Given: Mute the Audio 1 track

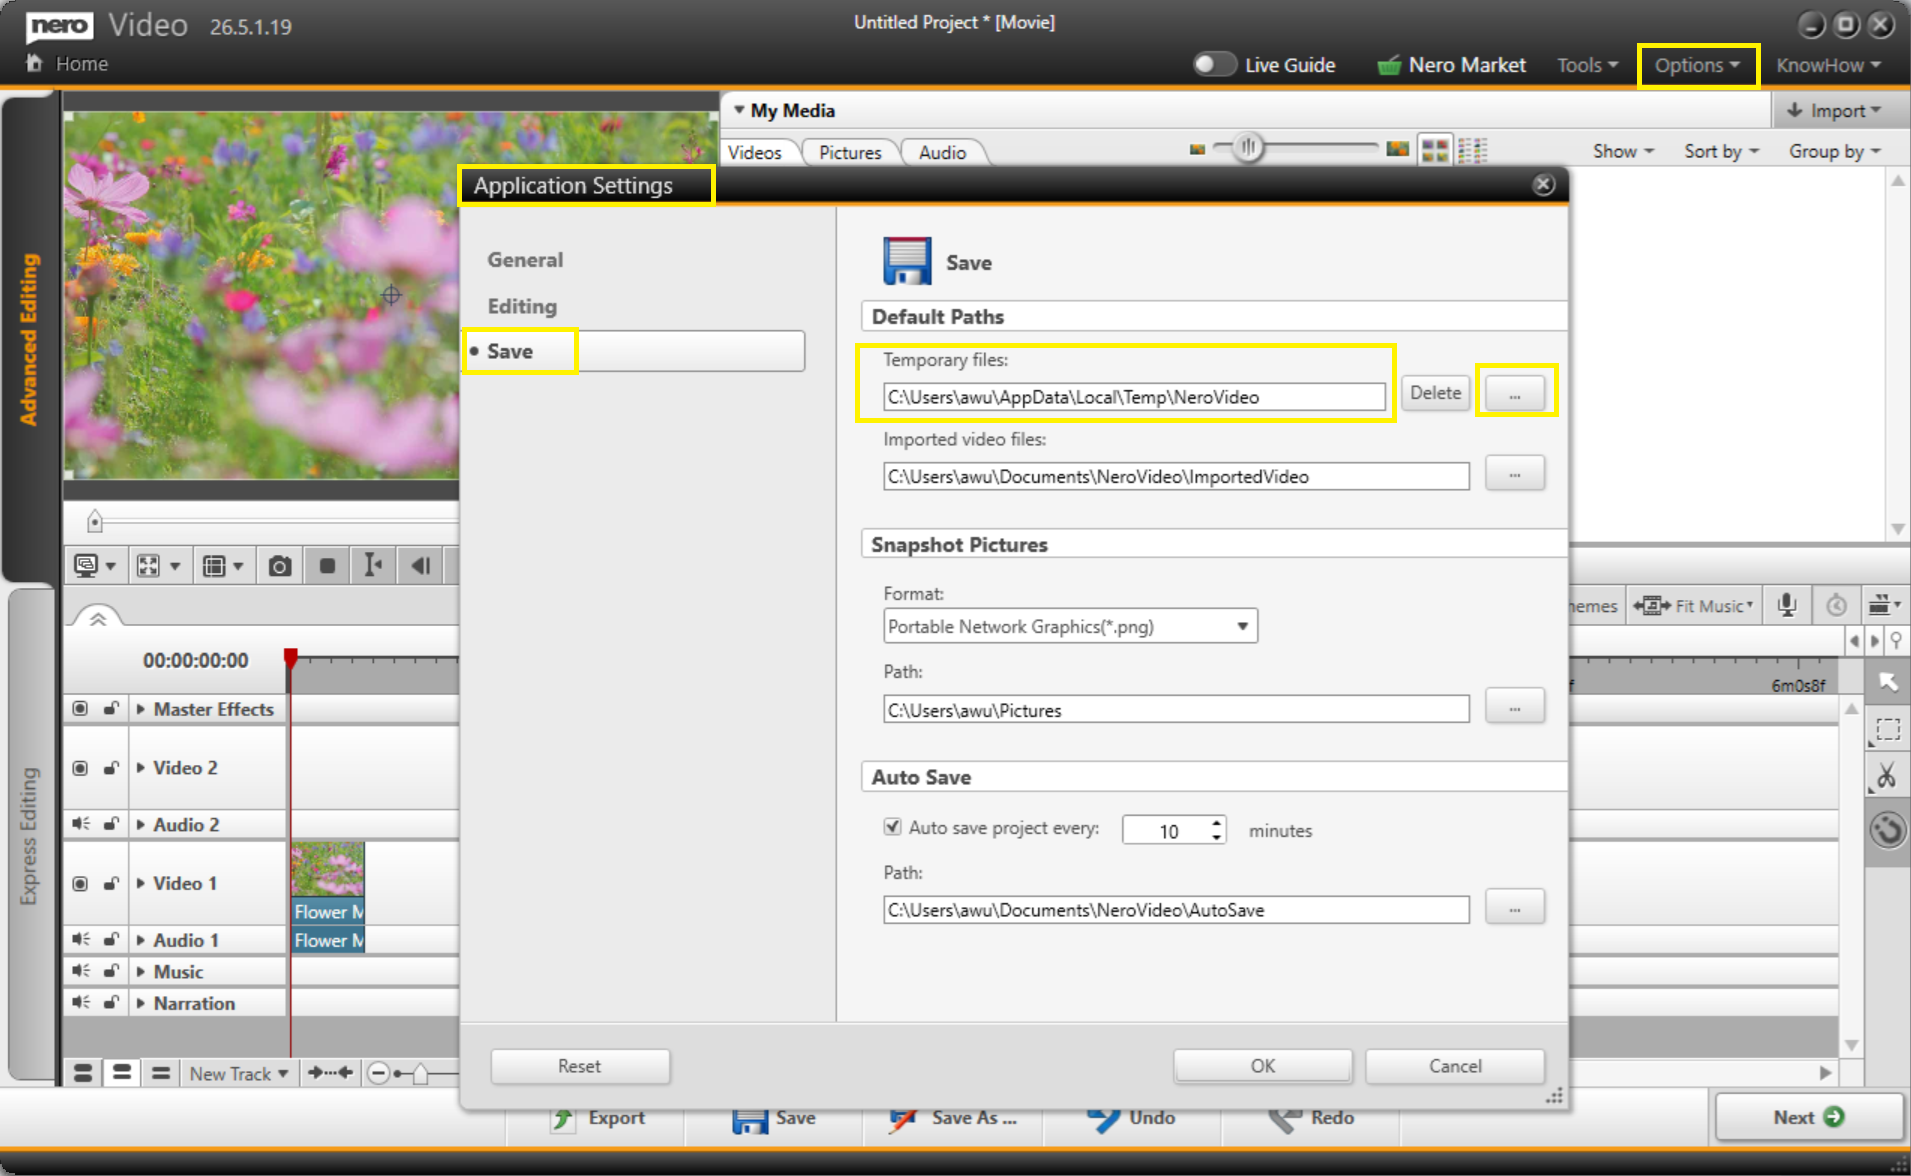Looking at the screenshot, I should [80, 940].
